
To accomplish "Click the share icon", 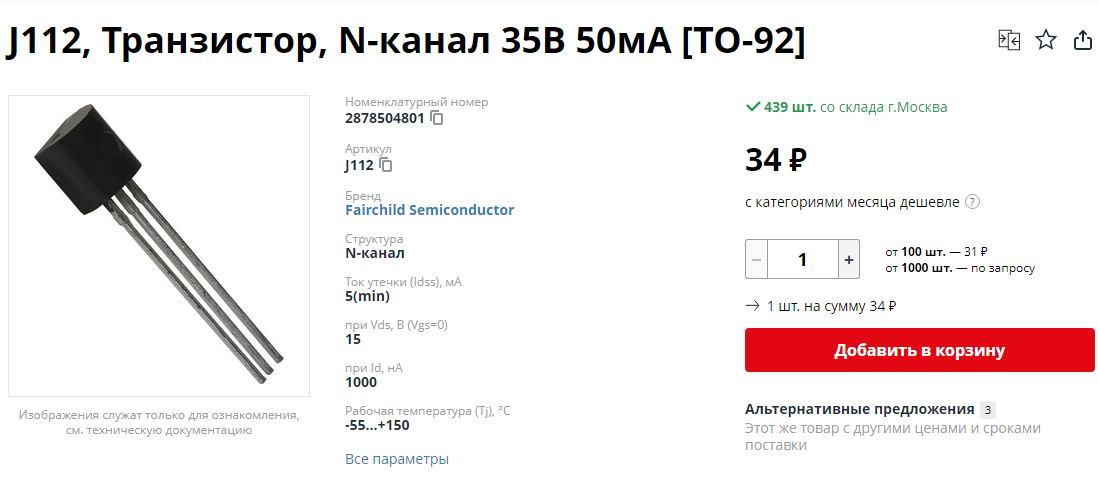I will 1082,40.
